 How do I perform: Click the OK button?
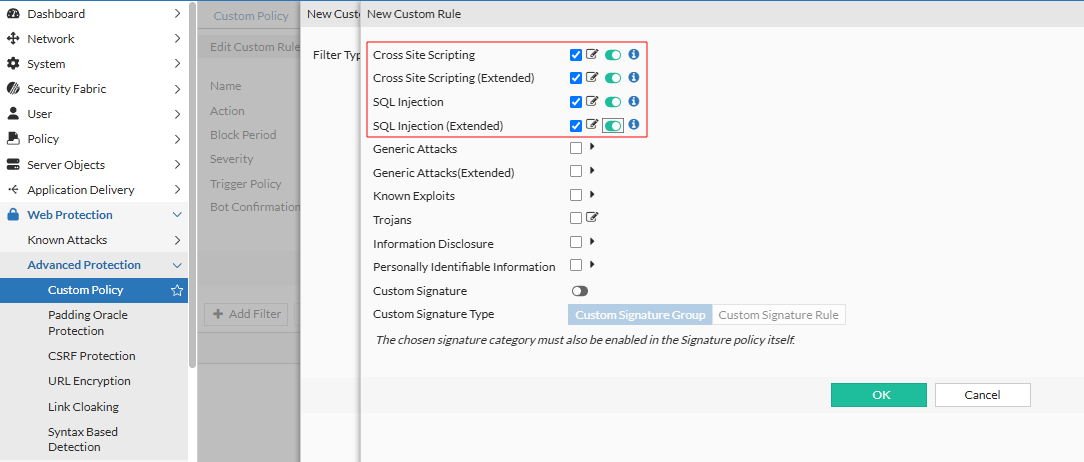[880, 395]
